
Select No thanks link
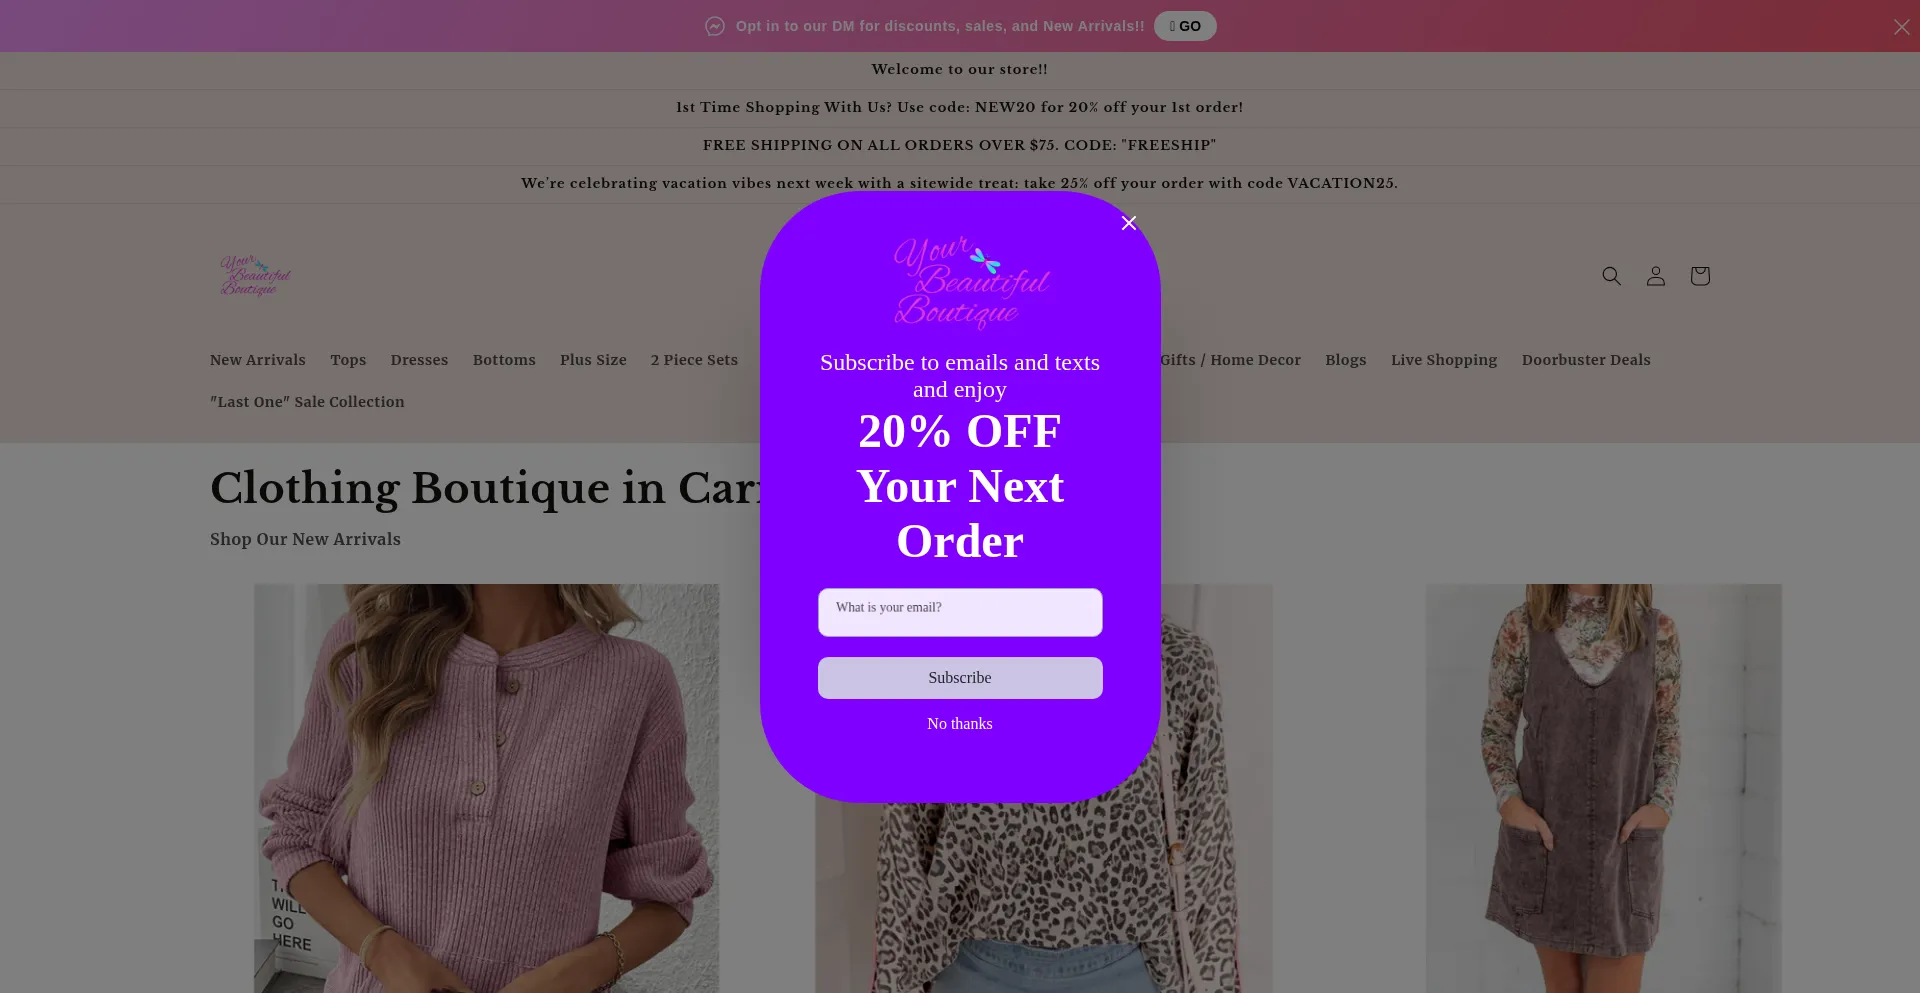[x=960, y=724]
